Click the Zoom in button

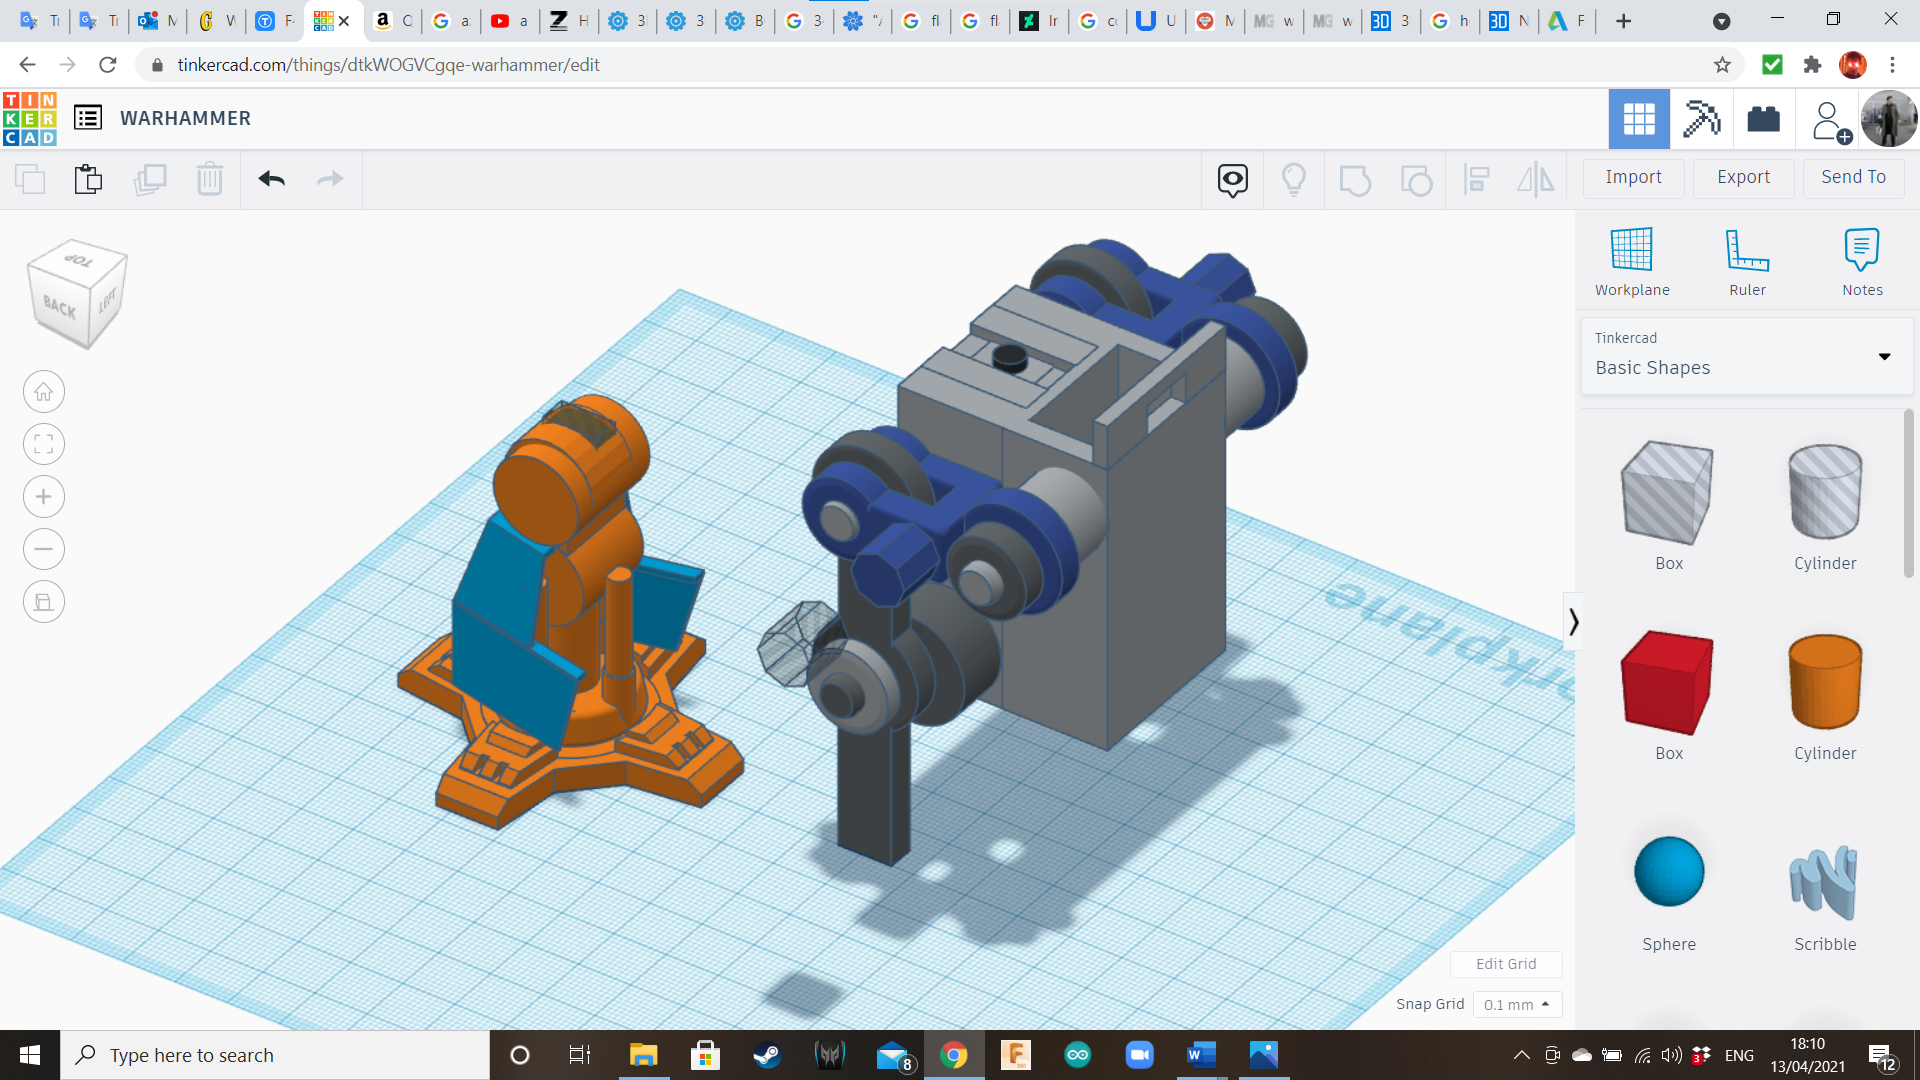44,497
